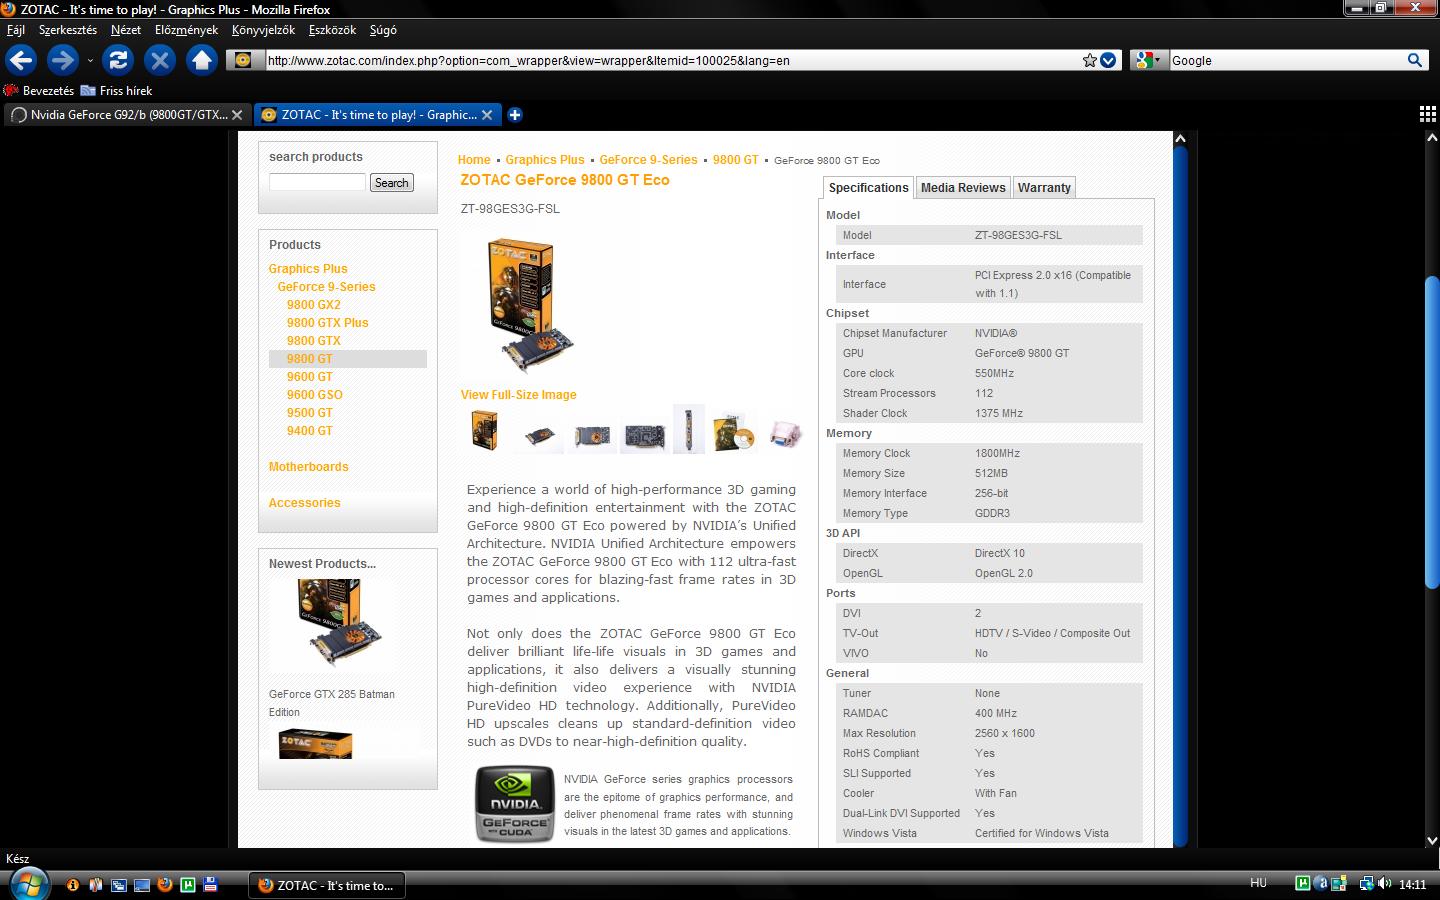Open the Motherboards category
Screen dimensions: 1440x900
pyautogui.click(x=309, y=467)
